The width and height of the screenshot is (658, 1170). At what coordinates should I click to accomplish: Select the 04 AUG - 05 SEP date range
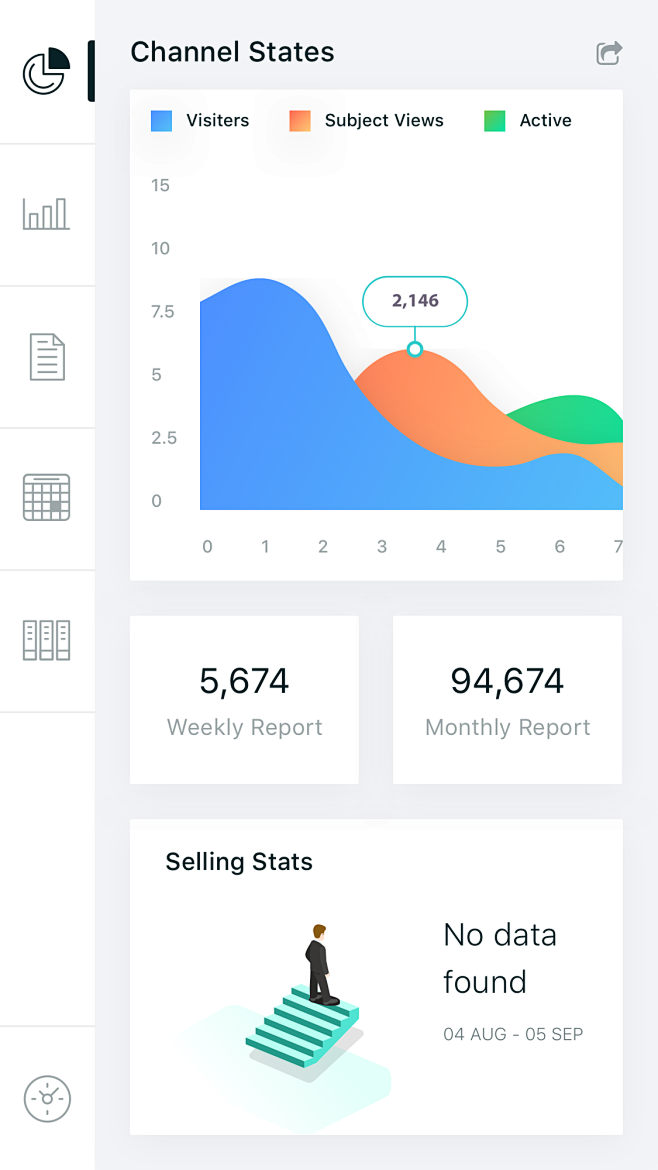513,1034
